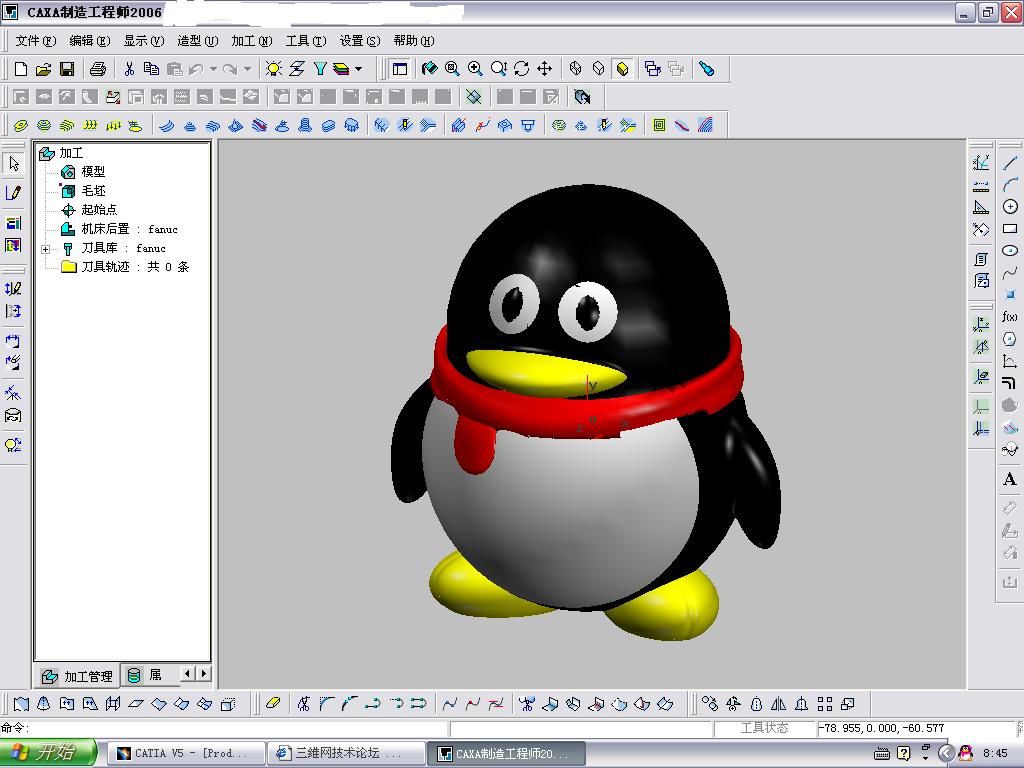Click the QQ penguin tray icon
1024x768 pixels.
965,753
